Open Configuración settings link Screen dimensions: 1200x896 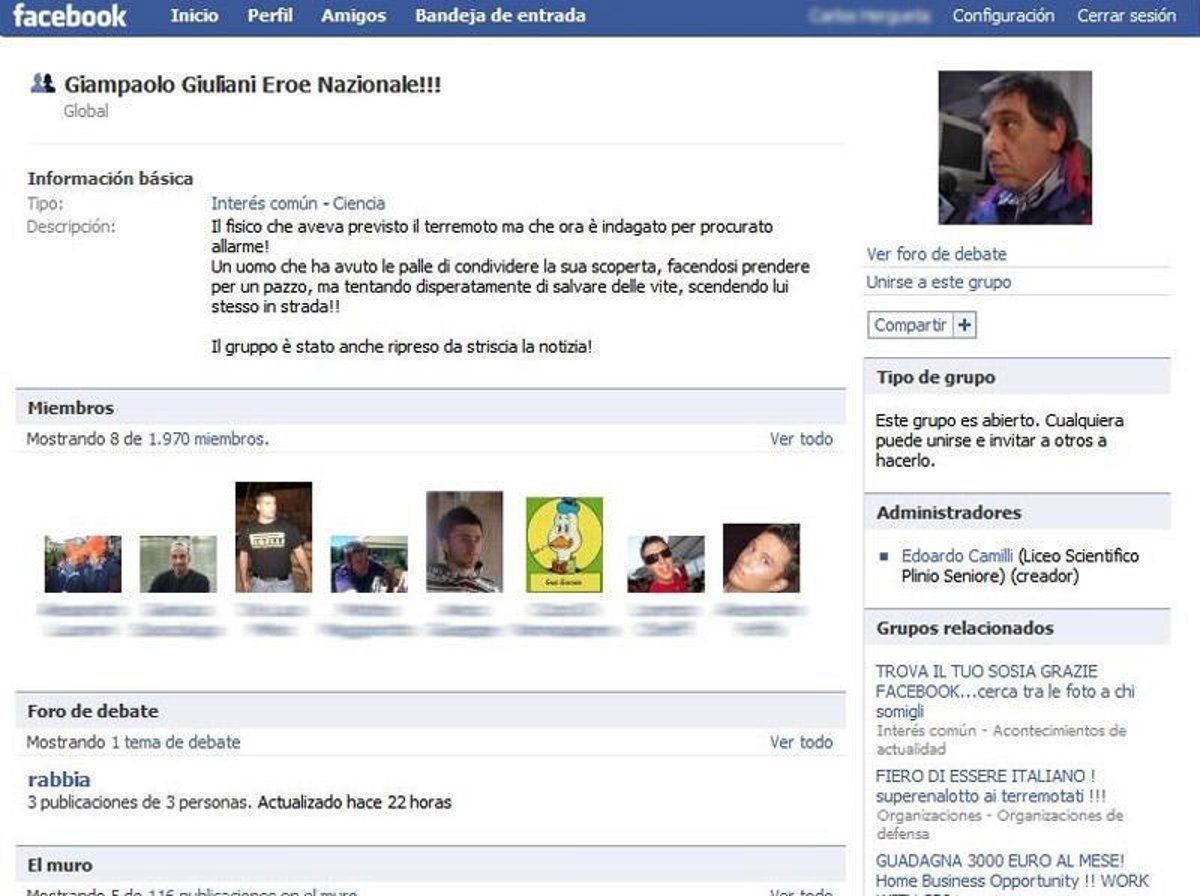(x=1003, y=16)
